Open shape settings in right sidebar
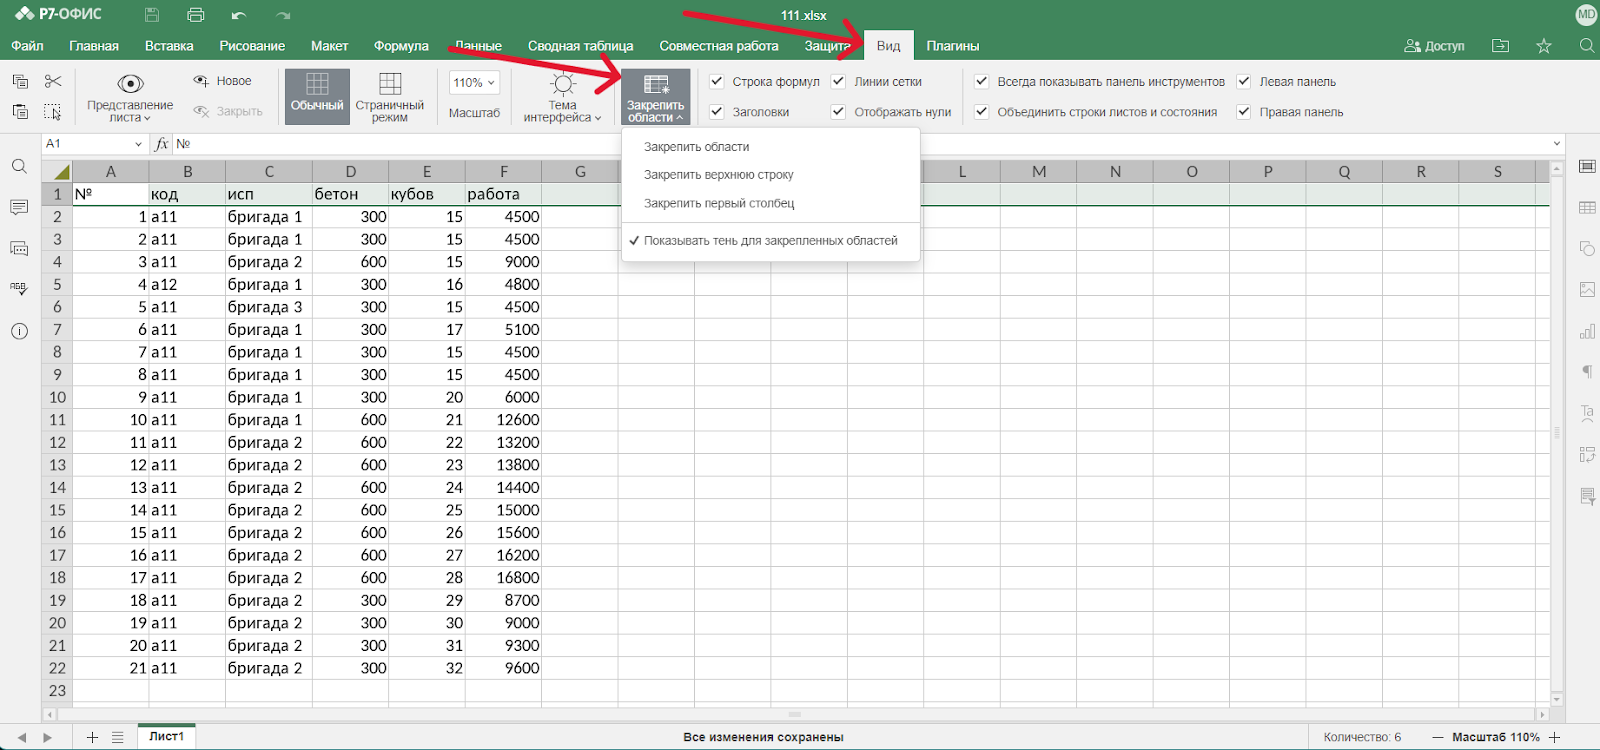Screen dimensions: 1600x750 [x=1587, y=249]
